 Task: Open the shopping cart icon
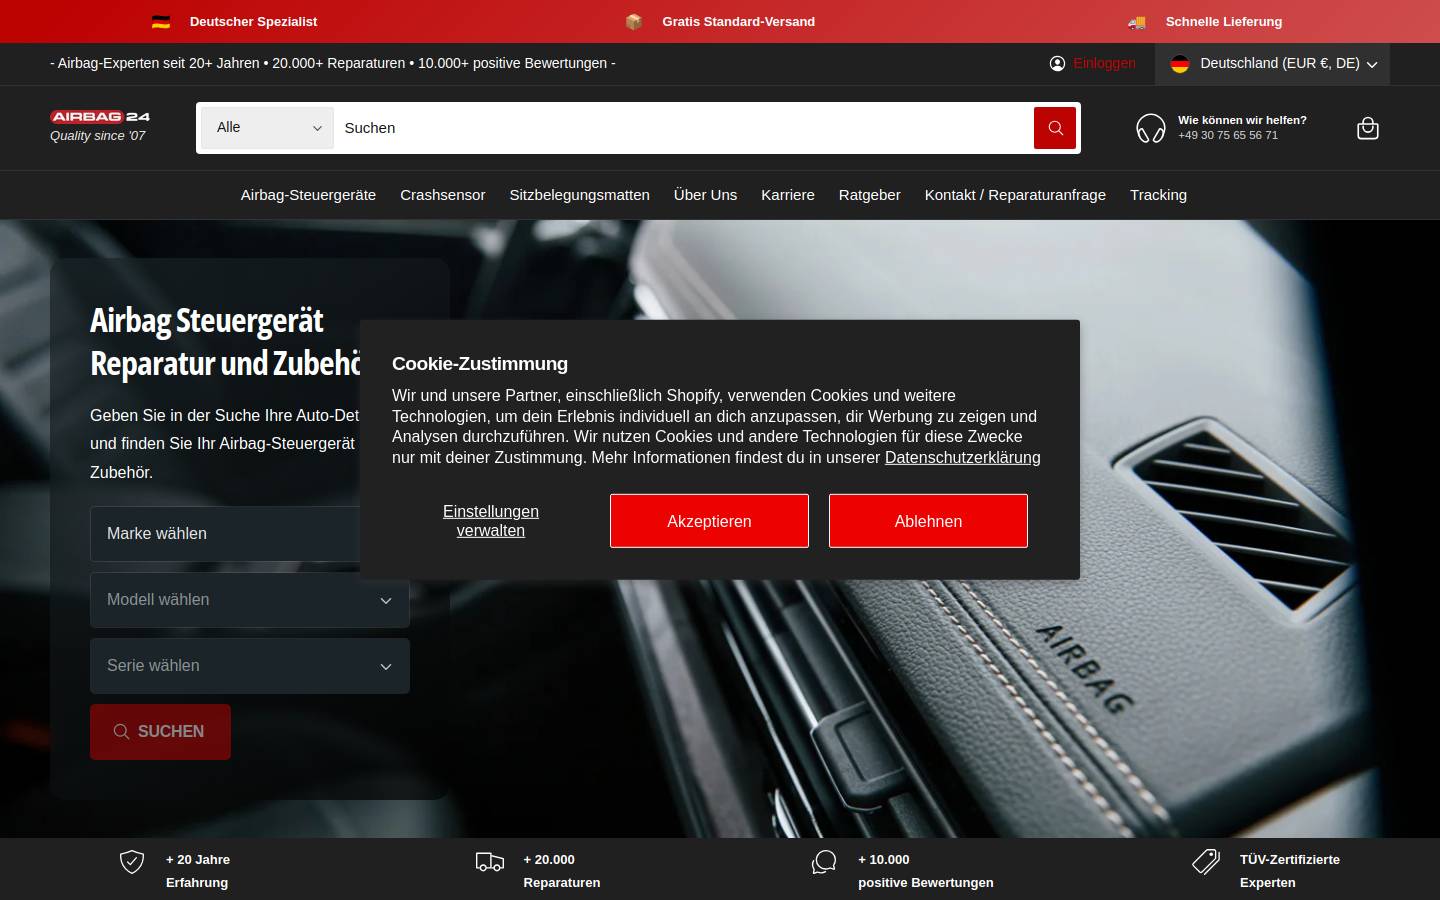coord(1368,128)
